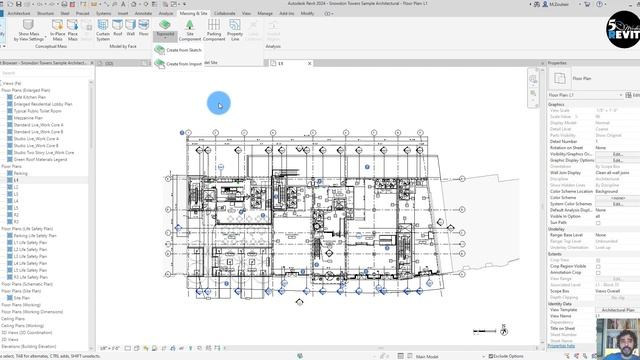
Task: Click the Text tool icon in quick access toolbar
Action: (123, 4)
